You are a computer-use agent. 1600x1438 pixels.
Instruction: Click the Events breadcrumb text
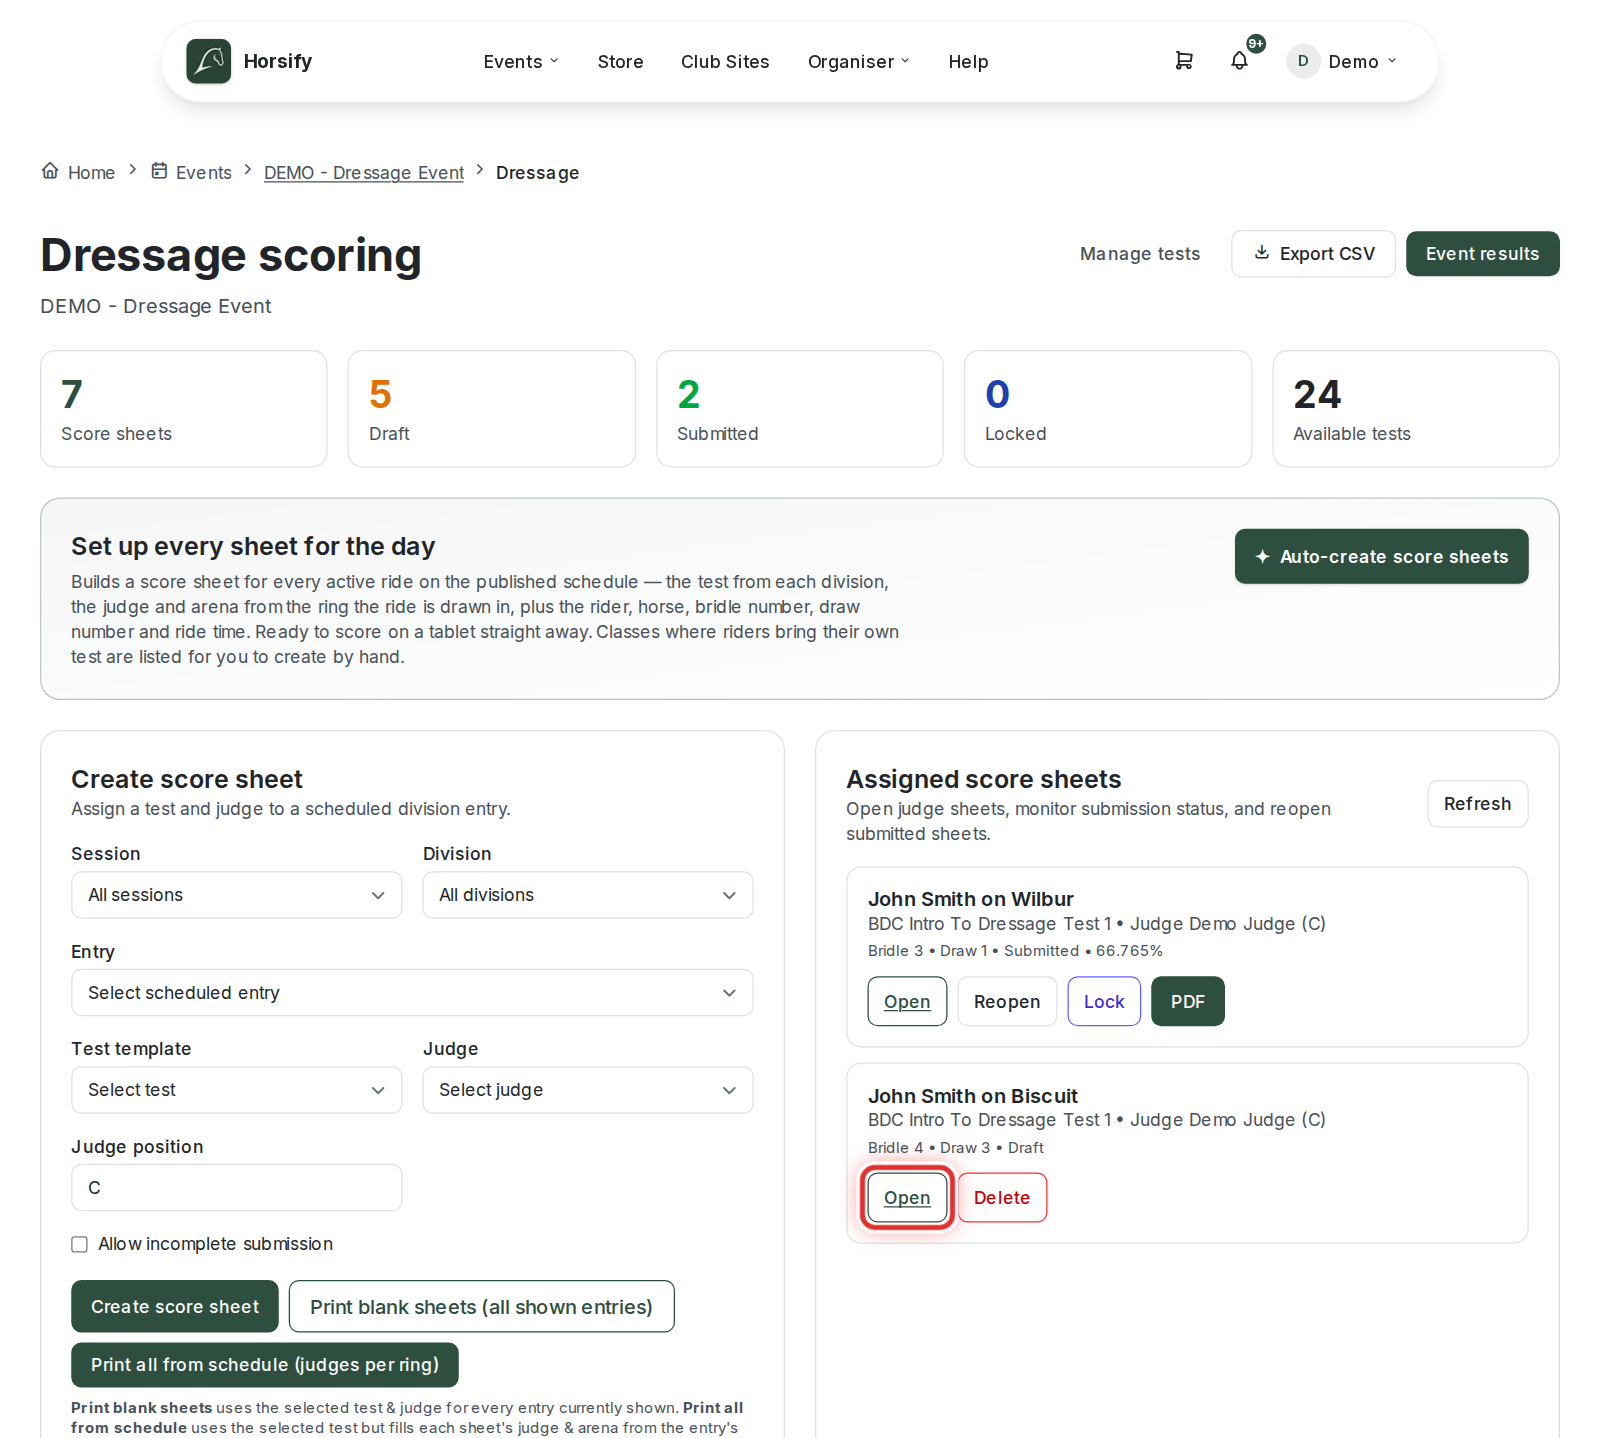point(204,173)
